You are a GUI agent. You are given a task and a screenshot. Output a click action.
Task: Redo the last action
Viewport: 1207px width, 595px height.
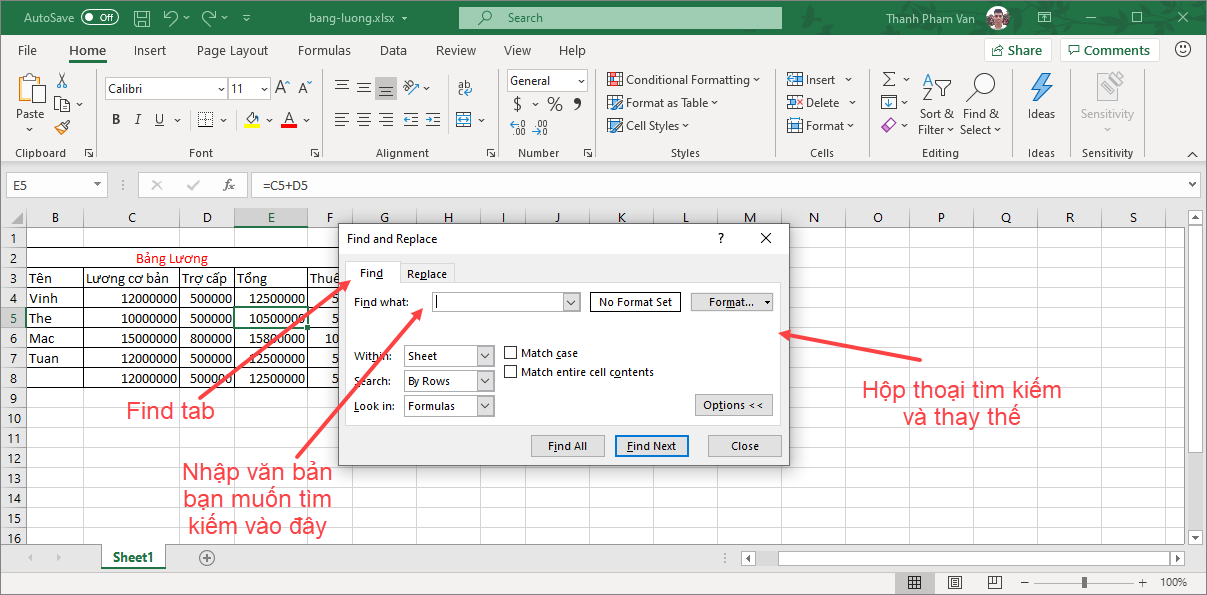pyautogui.click(x=209, y=18)
